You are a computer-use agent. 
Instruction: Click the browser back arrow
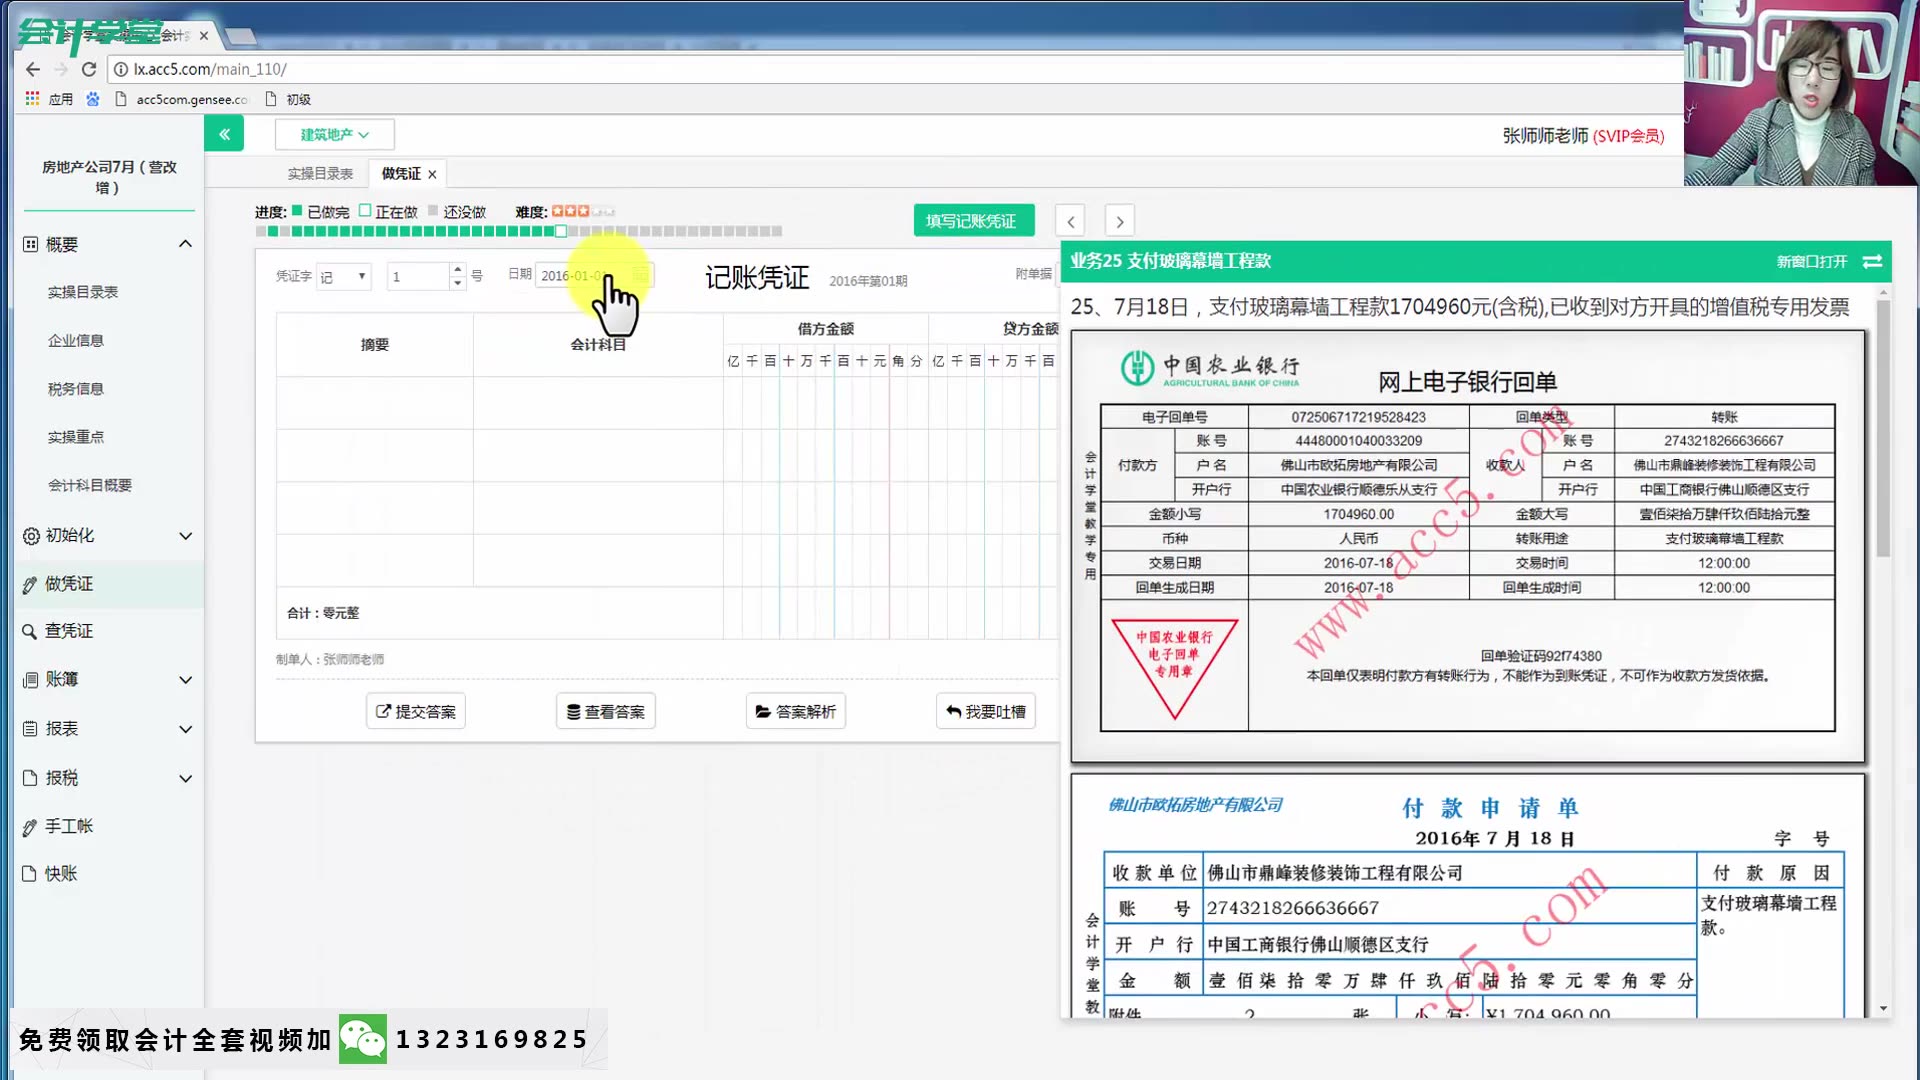coord(33,69)
